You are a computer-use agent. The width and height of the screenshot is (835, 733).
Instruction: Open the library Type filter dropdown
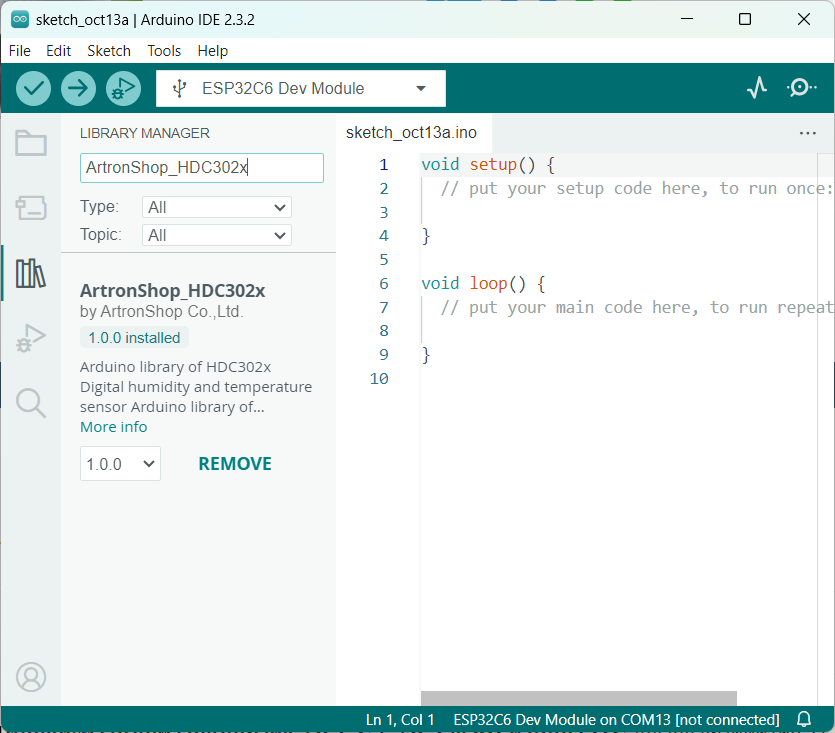point(217,207)
